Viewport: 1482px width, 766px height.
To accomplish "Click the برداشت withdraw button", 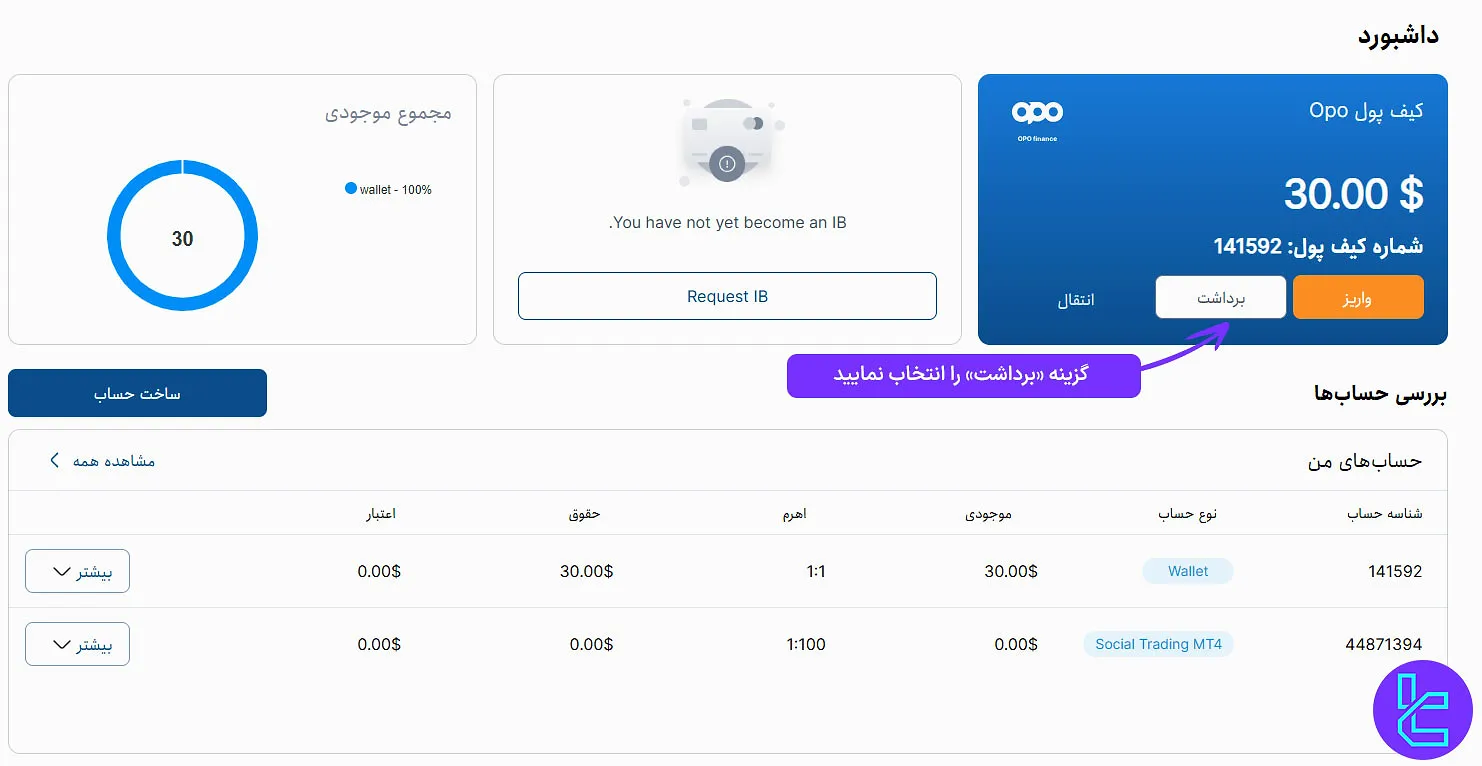I will coord(1220,296).
